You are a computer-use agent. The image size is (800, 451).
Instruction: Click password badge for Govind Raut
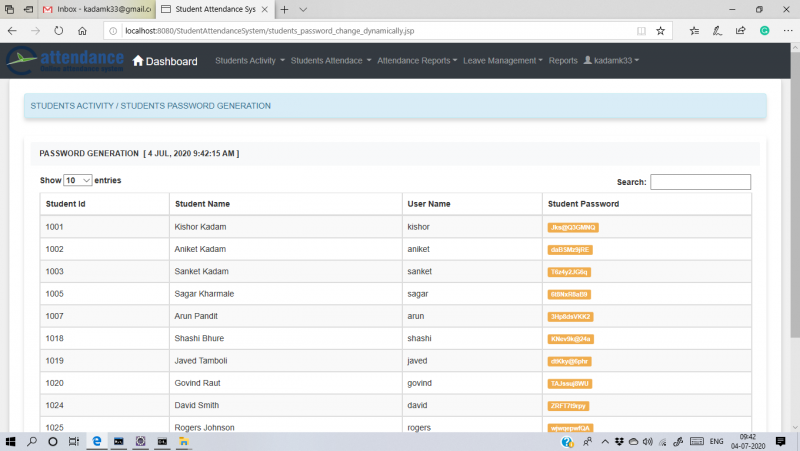(x=569, y=384)
